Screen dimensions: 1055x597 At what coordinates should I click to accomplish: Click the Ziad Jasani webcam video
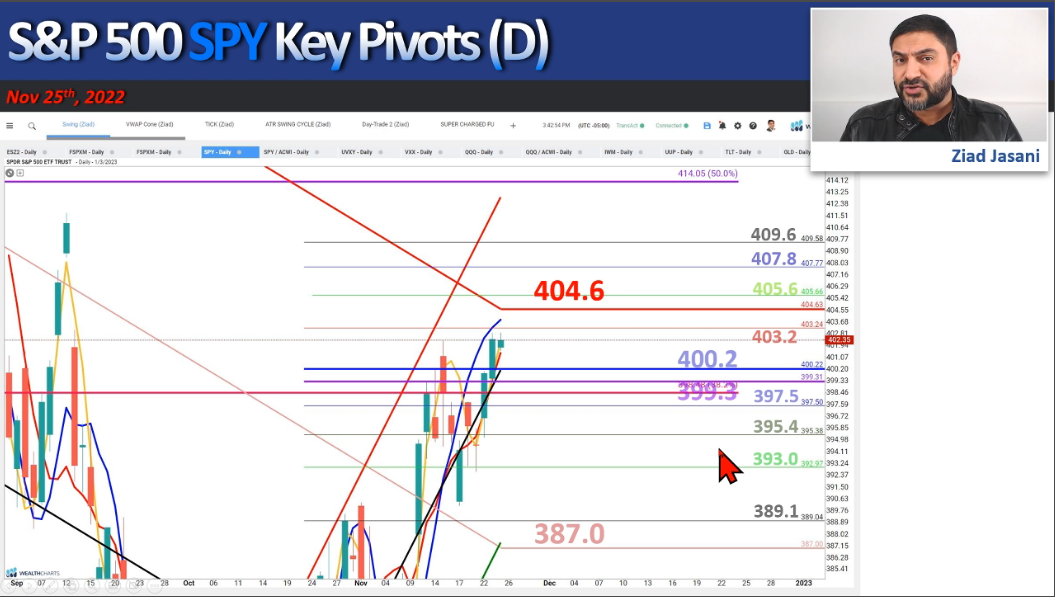pyautogui.click(x=929, y=75)
